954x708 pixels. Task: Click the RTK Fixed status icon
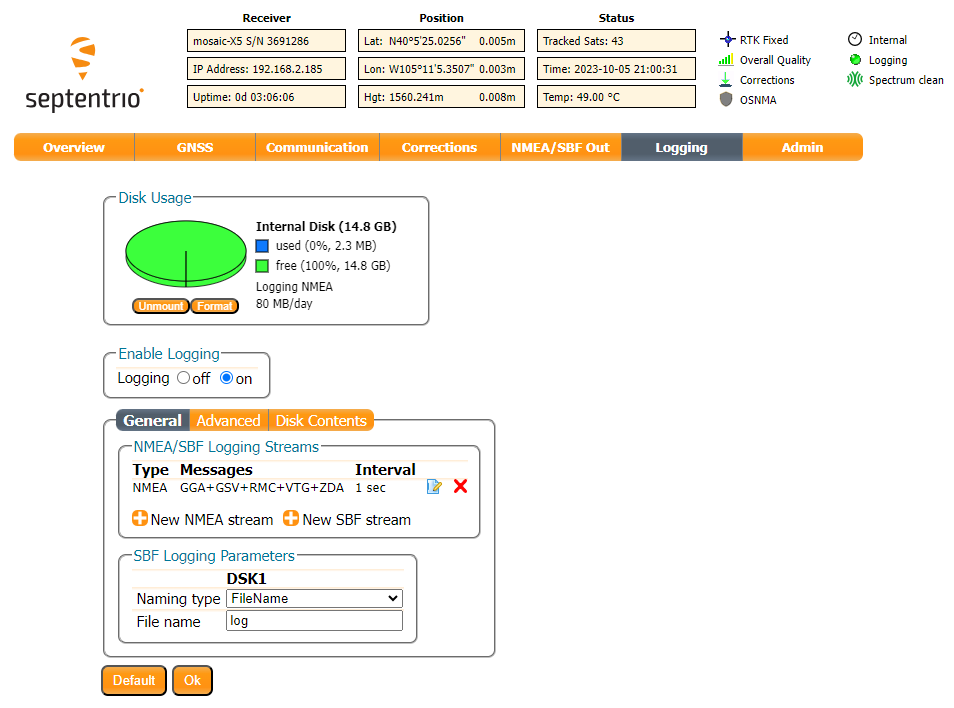click(x=727, y=40)
